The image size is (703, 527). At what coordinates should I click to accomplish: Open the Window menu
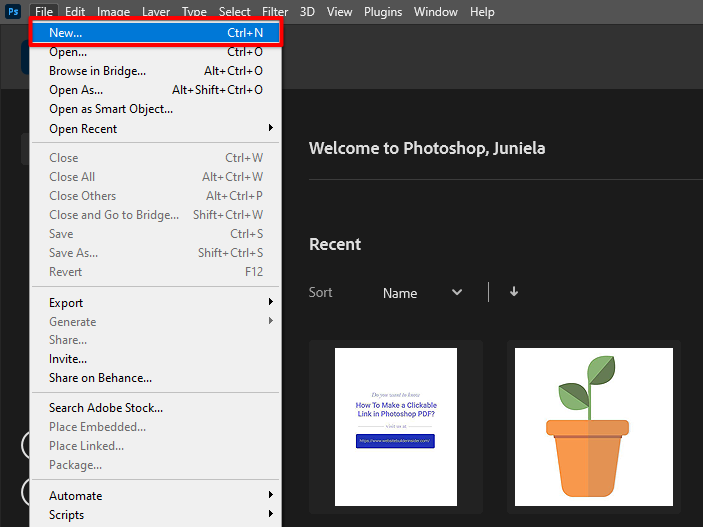tap(435, 12)
